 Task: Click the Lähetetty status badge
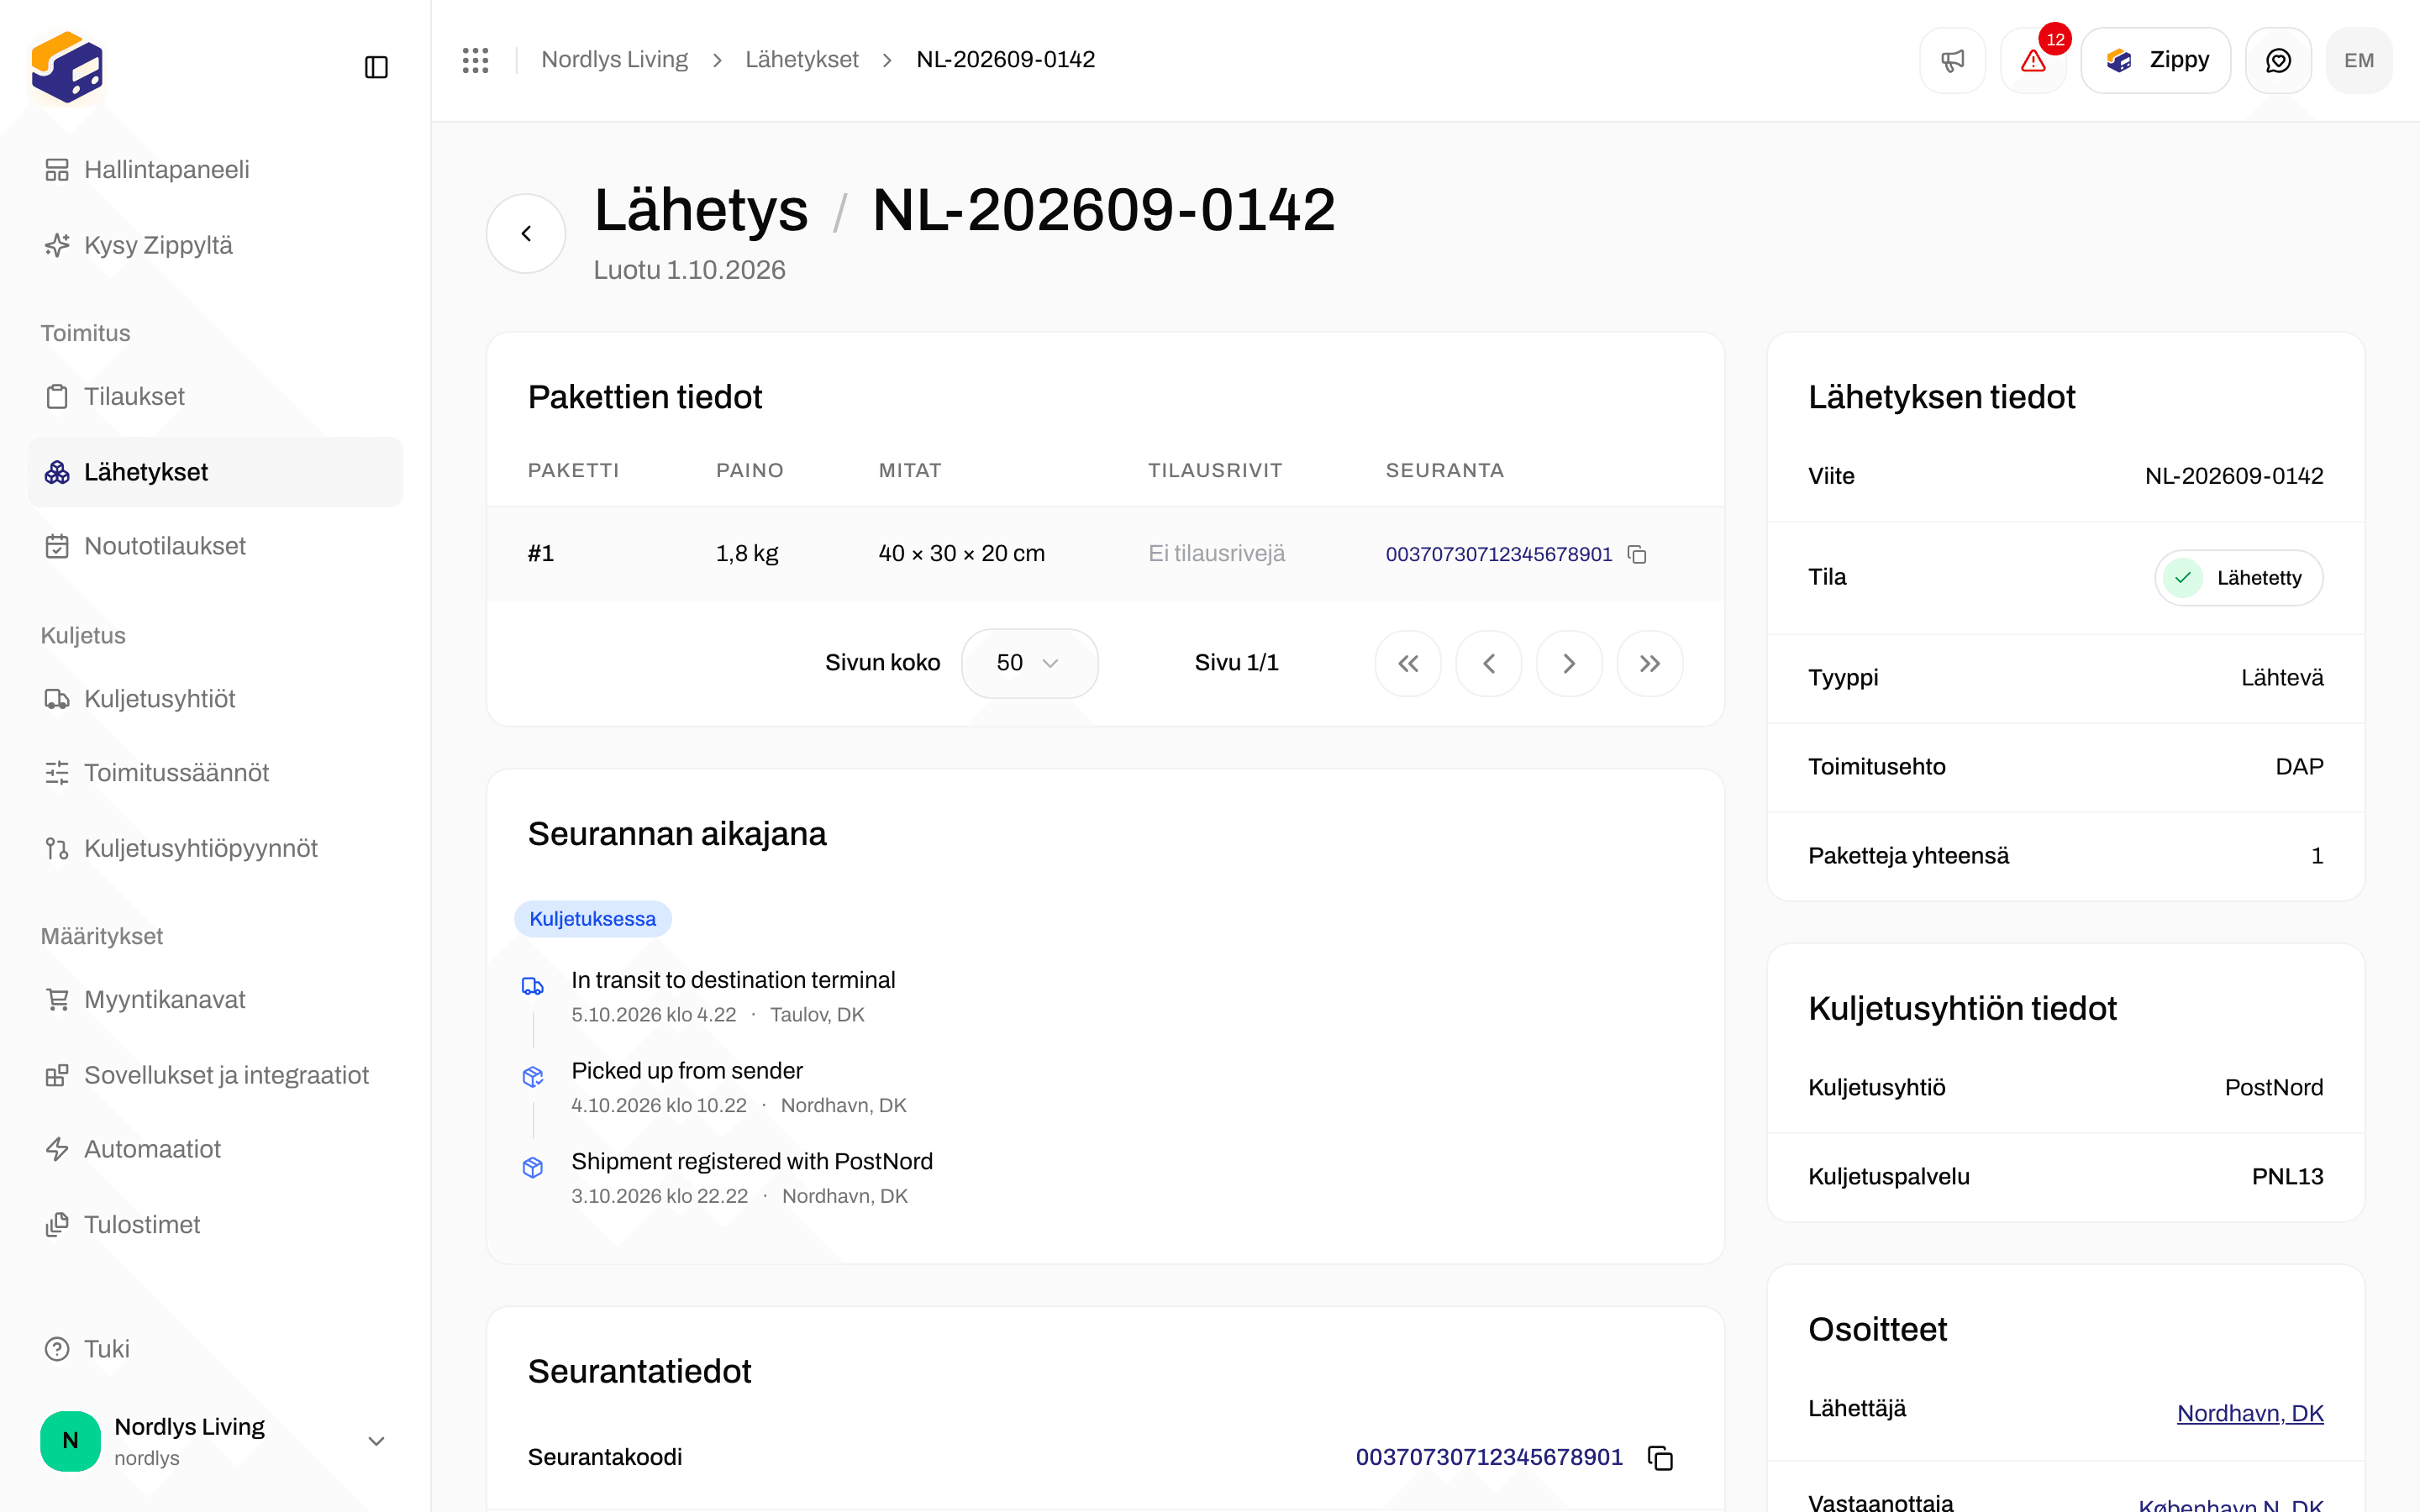pyautogui.click(x=2238, y=578)
